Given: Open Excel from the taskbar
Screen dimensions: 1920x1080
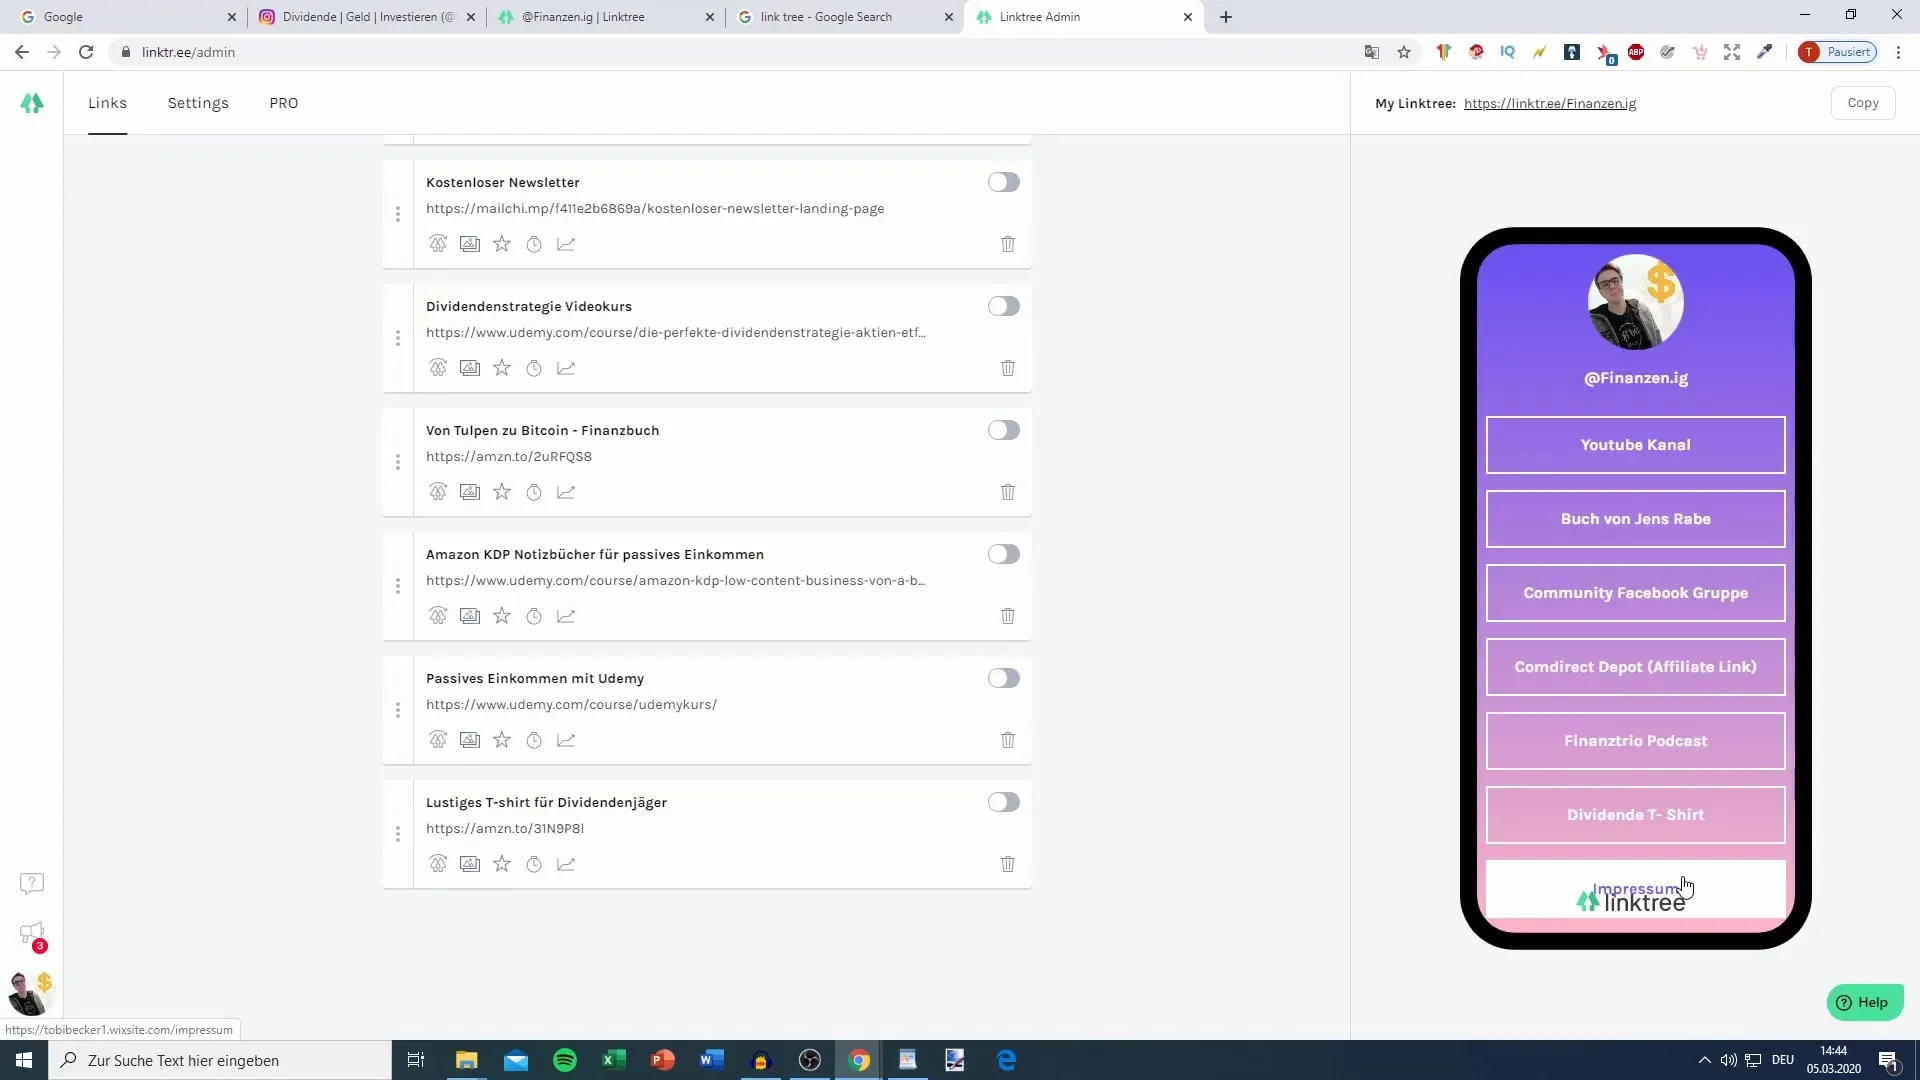Looking at the screenshot, I should tap(613, 1060).
